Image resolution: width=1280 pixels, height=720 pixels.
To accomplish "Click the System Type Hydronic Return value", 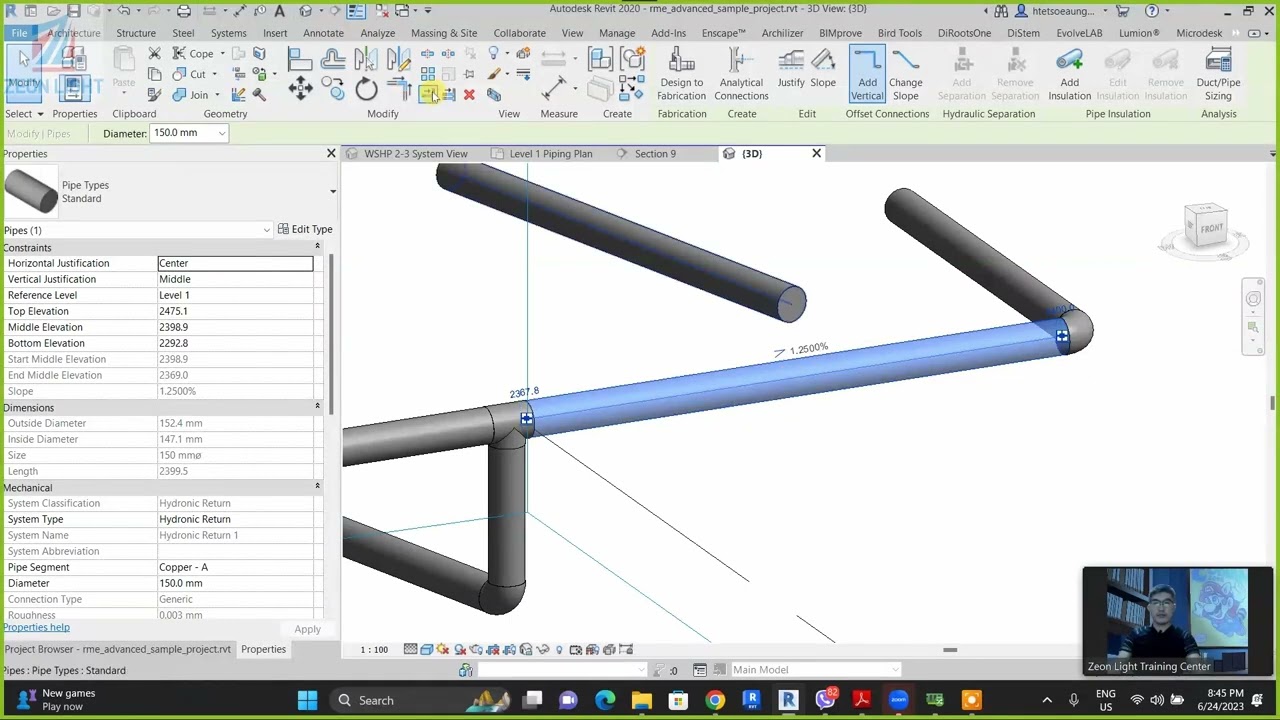I will 235,519.
